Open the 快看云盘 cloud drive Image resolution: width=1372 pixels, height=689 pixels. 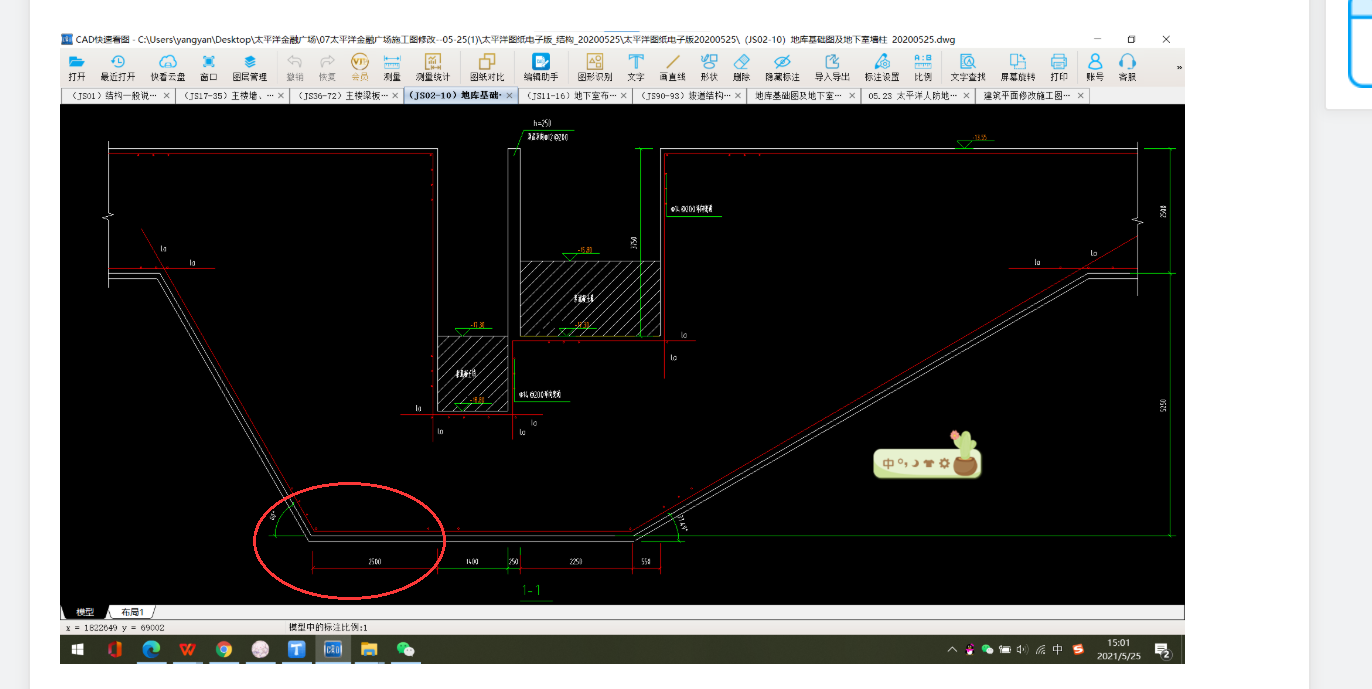[168, 67]
